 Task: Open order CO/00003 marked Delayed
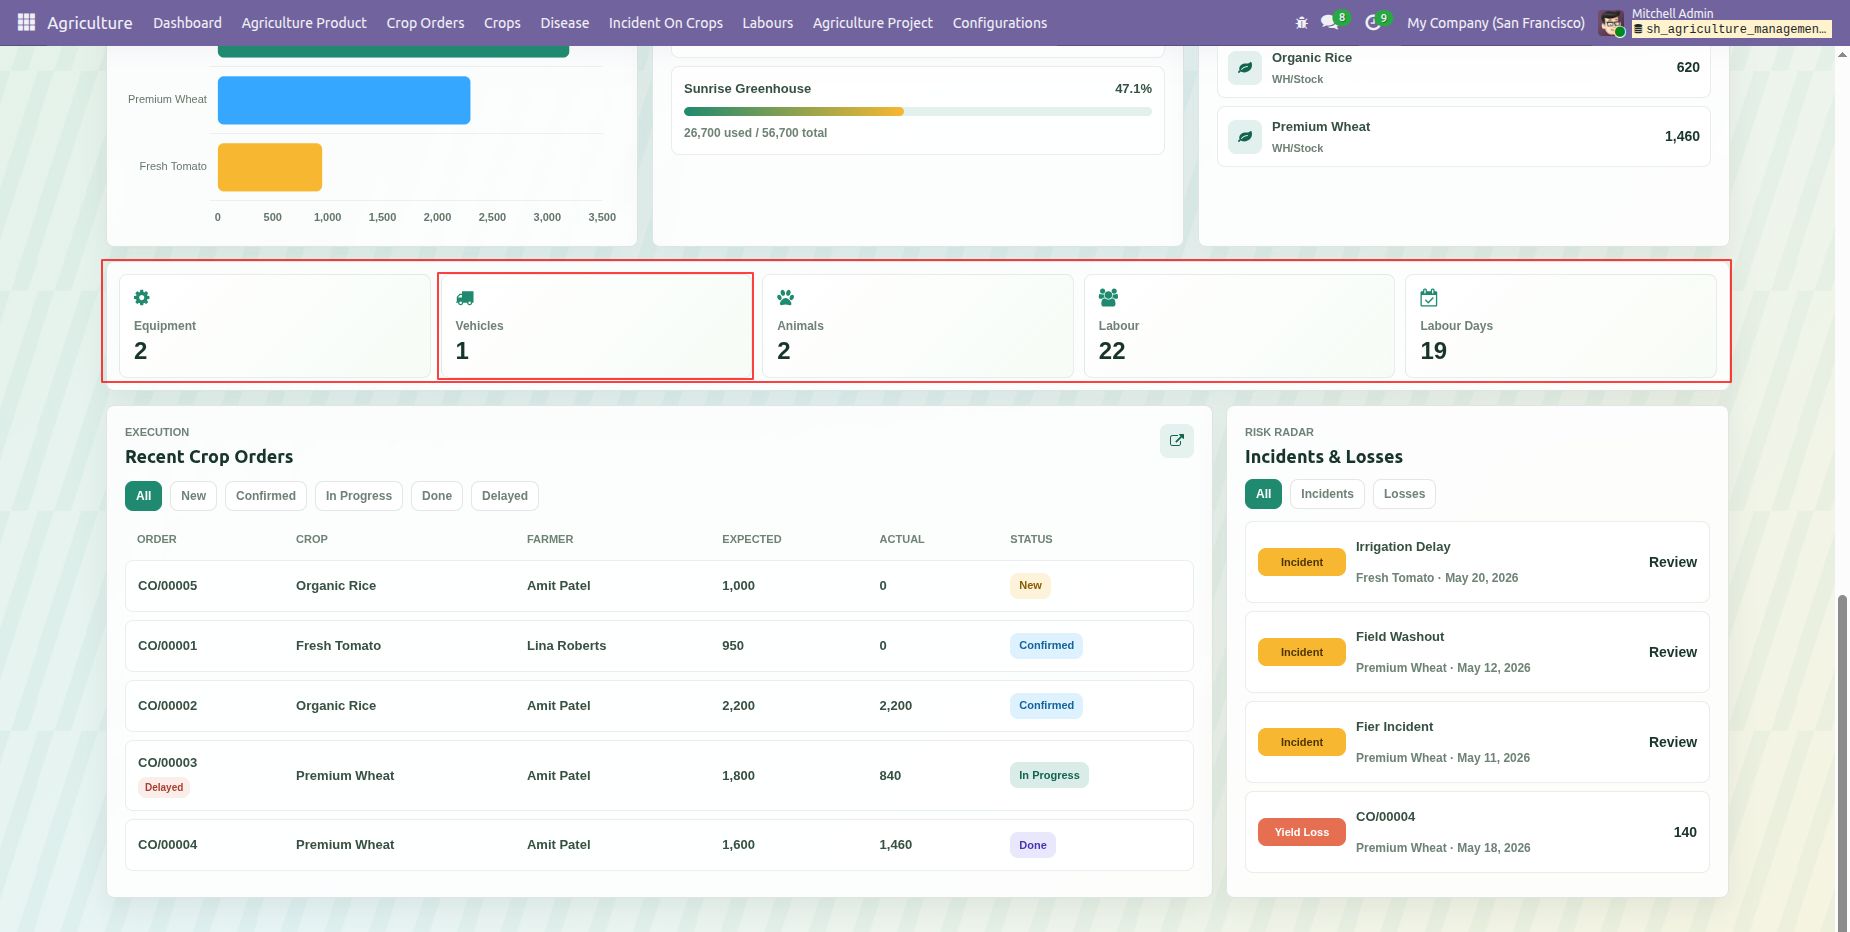659,775
